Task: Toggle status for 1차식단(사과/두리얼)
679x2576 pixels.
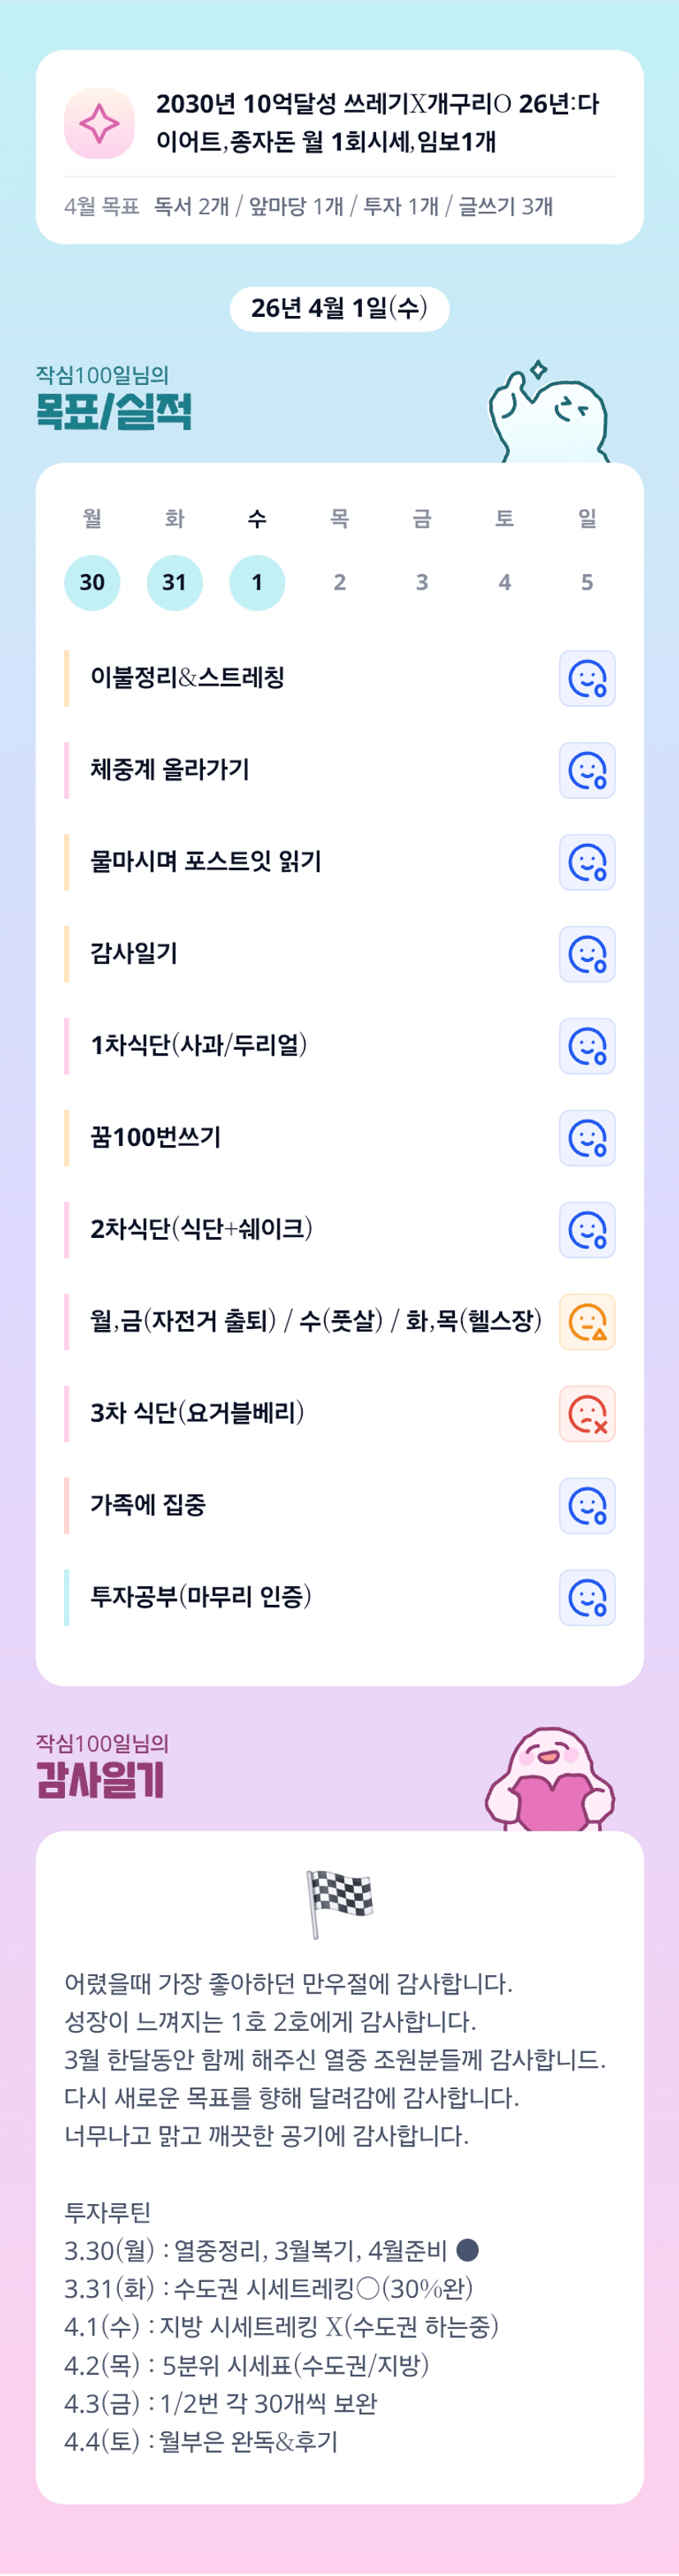Action: (587, 1046)
